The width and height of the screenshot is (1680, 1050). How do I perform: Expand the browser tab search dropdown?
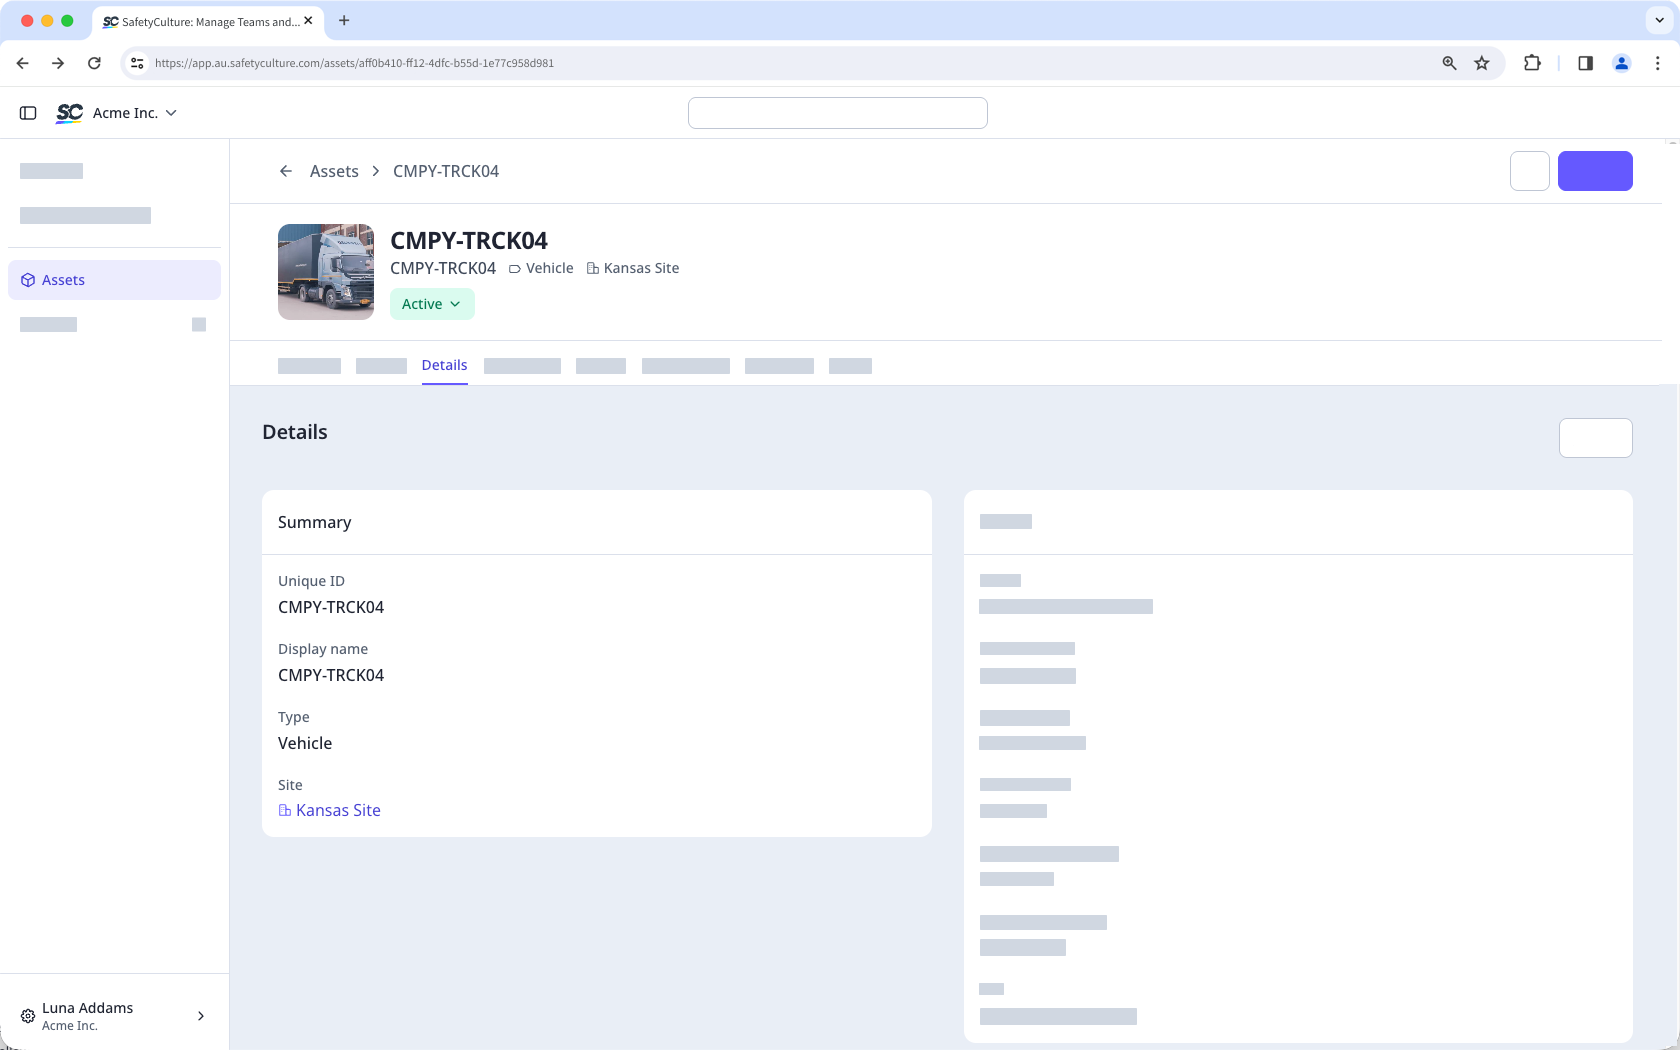click(x=1660, y=20)
